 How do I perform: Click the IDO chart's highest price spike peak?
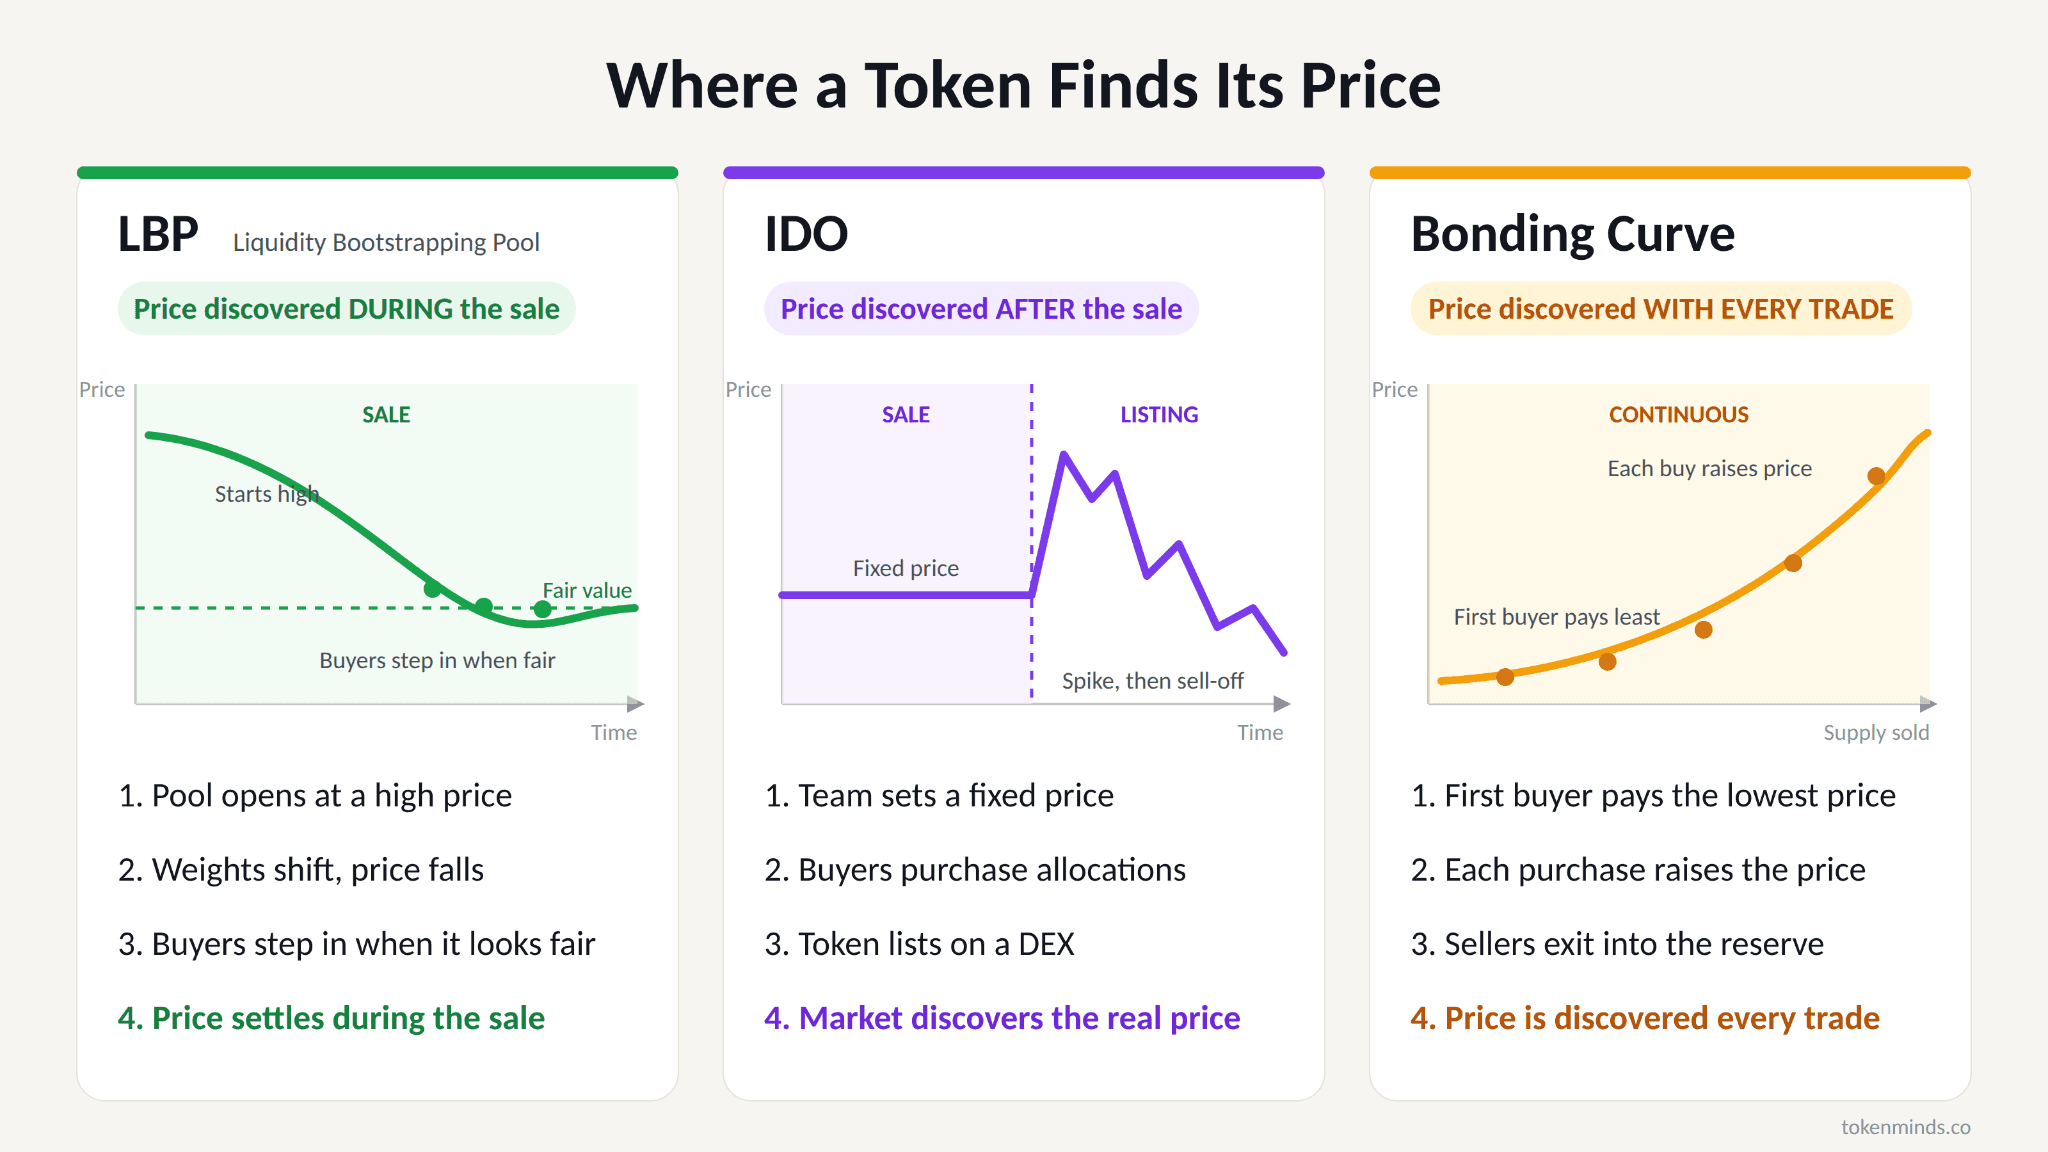click(1064, 455)
